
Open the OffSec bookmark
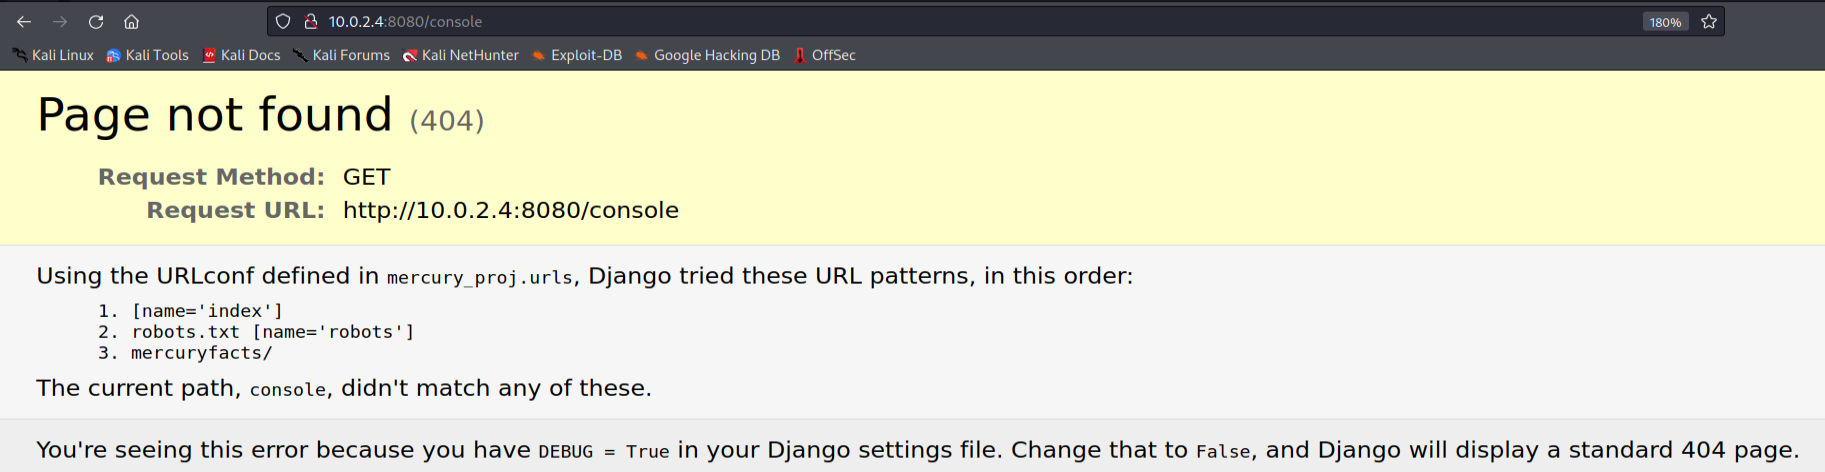[824, 55]
